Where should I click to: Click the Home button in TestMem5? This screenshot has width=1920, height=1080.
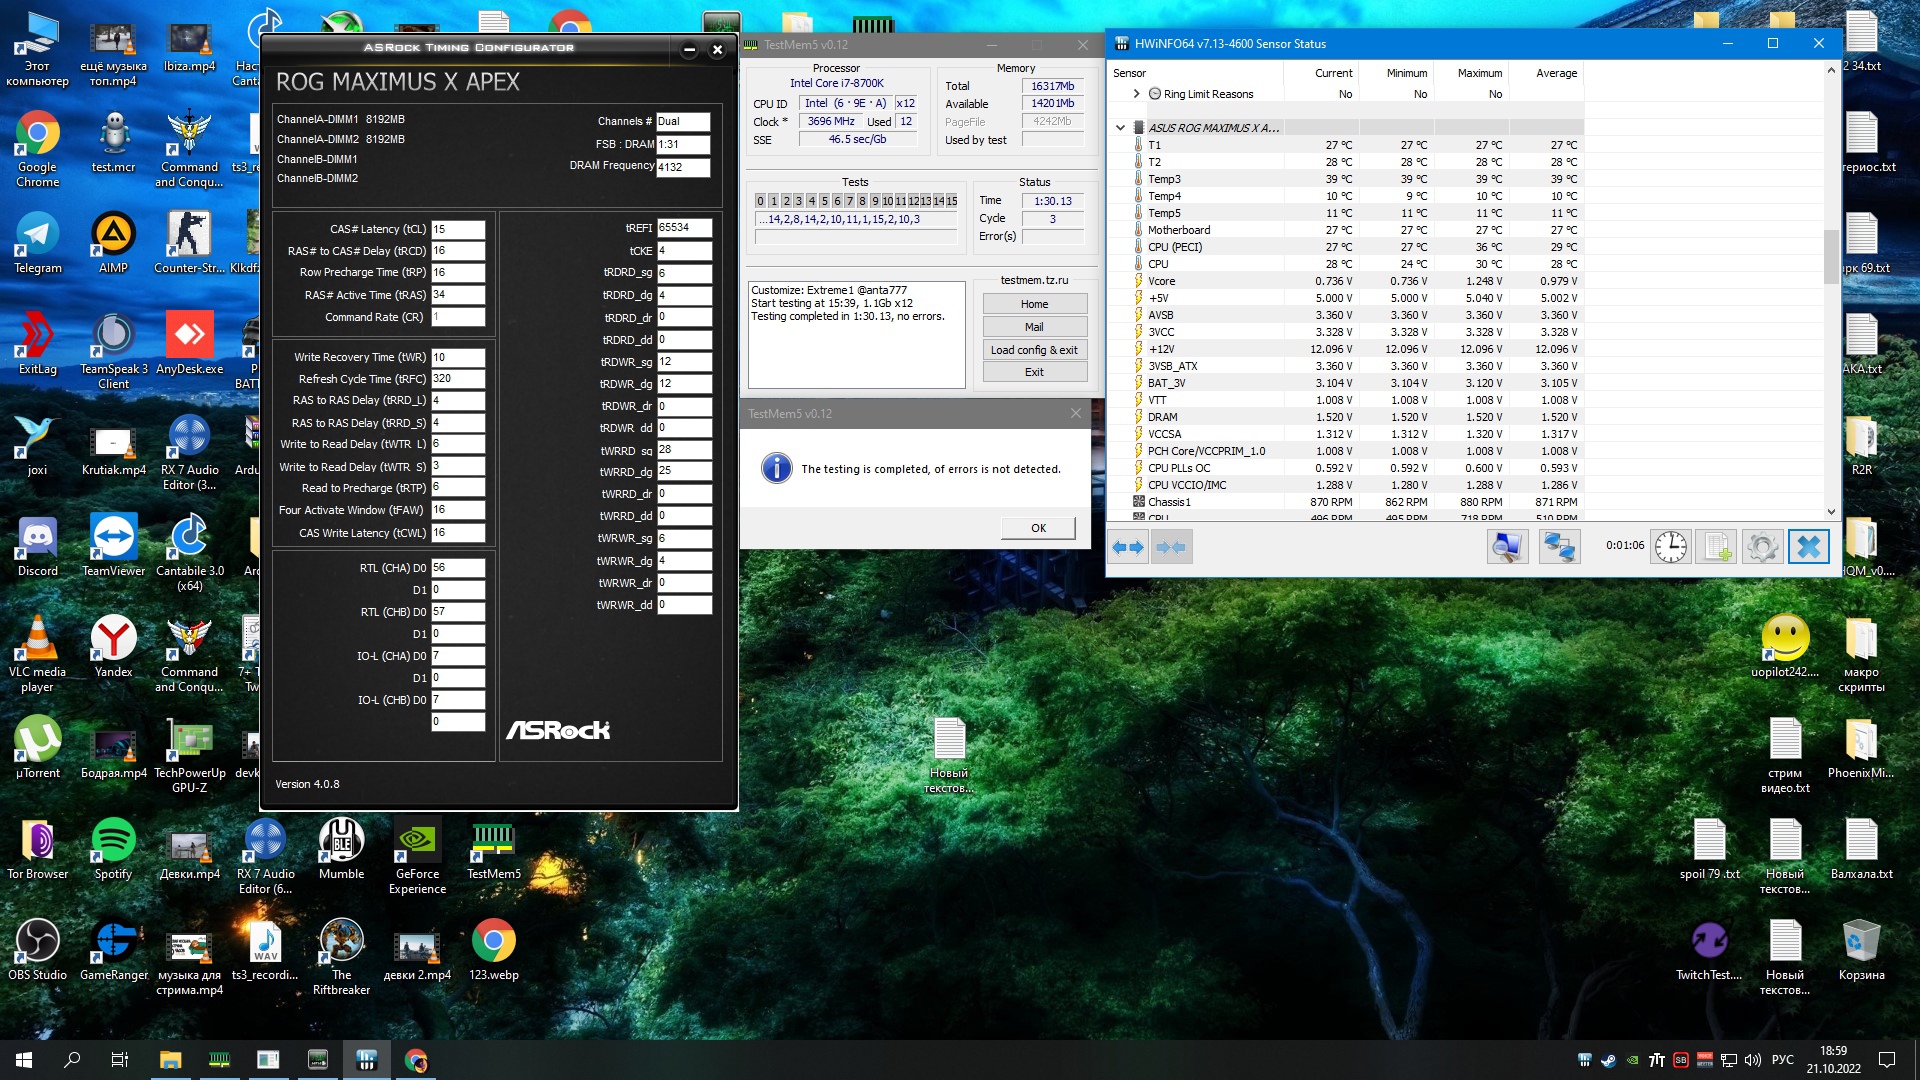click(x=1034, y=304)
